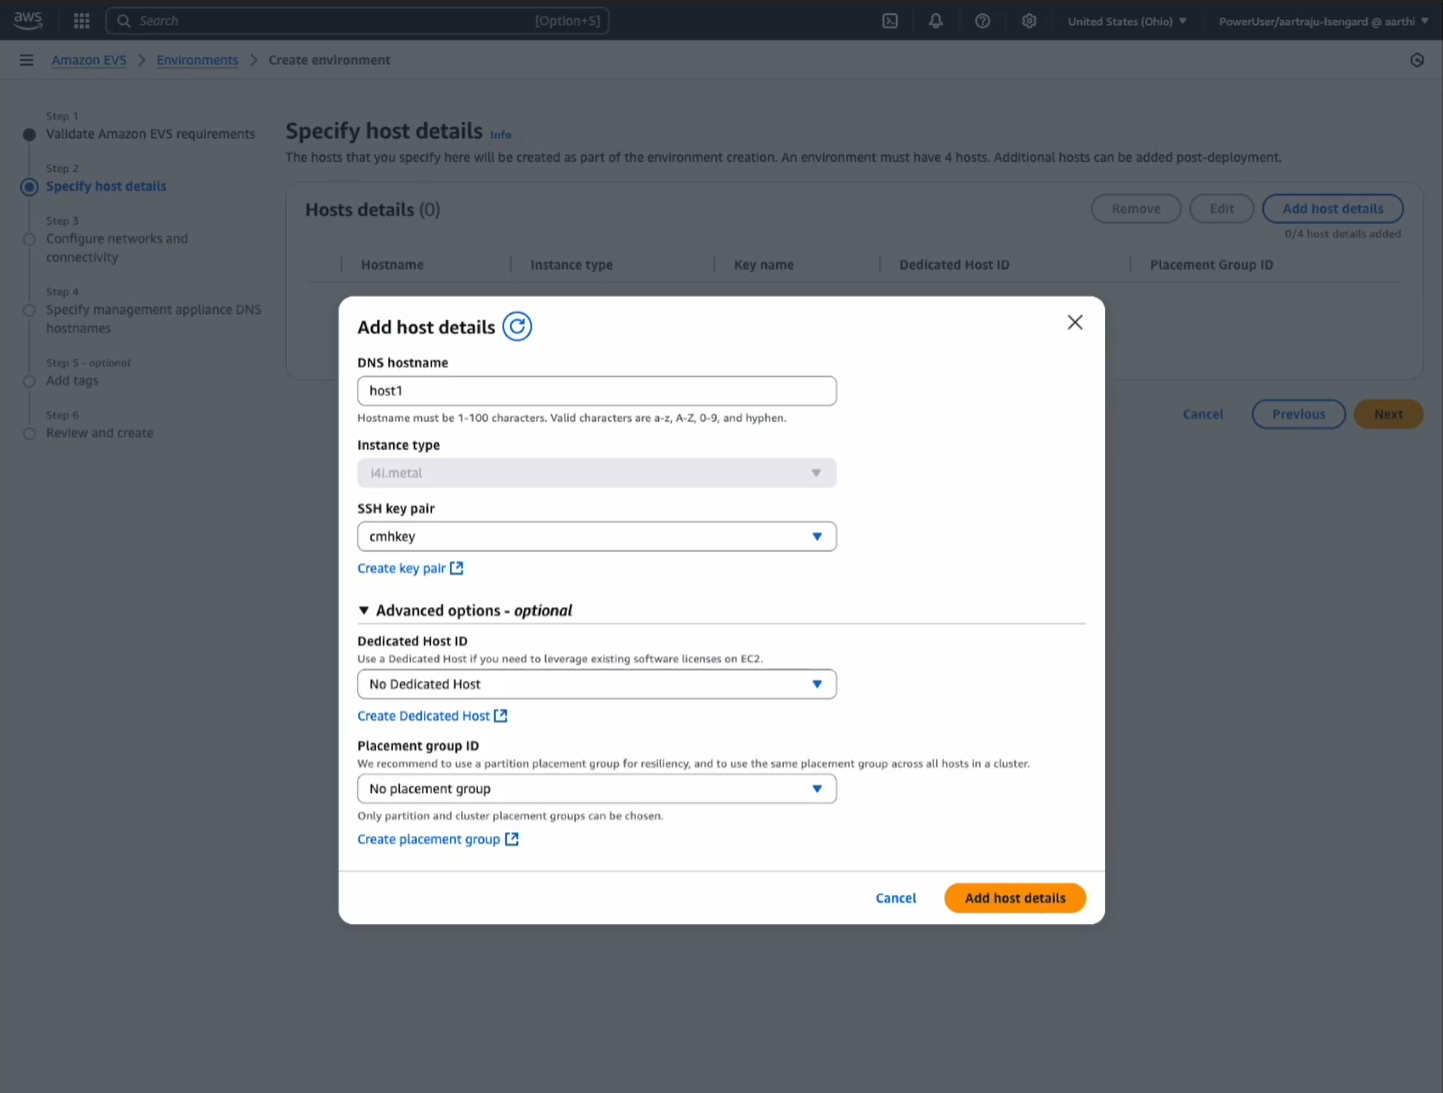Screen dimensions: 1443x1093
Task: Click the Key name column header
Action: (764, 265)
